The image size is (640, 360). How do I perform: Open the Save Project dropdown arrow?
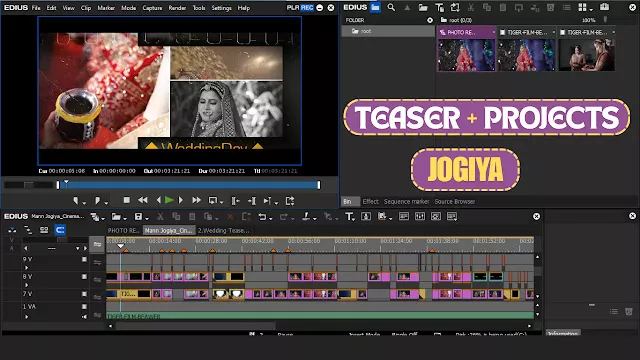(147, 218)
